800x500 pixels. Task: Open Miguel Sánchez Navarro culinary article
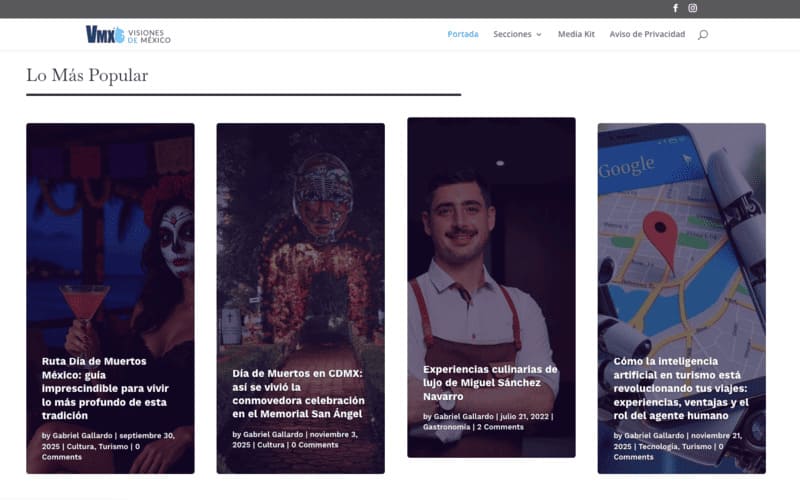tap(490, 382)
